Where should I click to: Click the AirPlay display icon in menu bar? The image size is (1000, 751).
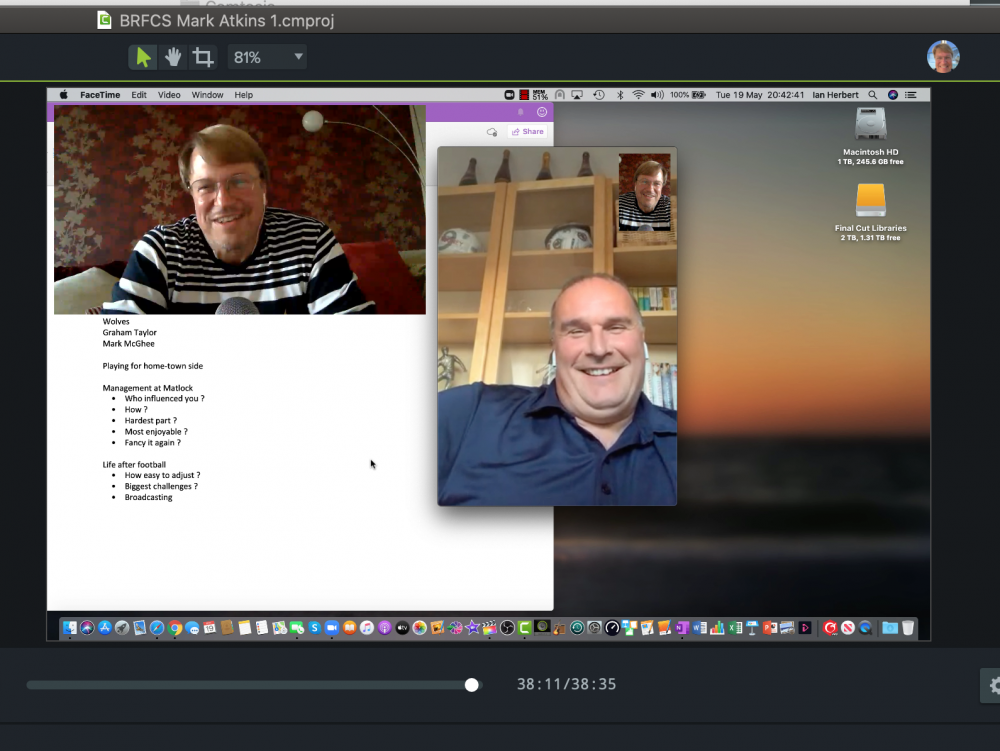[x=577, y=95]
